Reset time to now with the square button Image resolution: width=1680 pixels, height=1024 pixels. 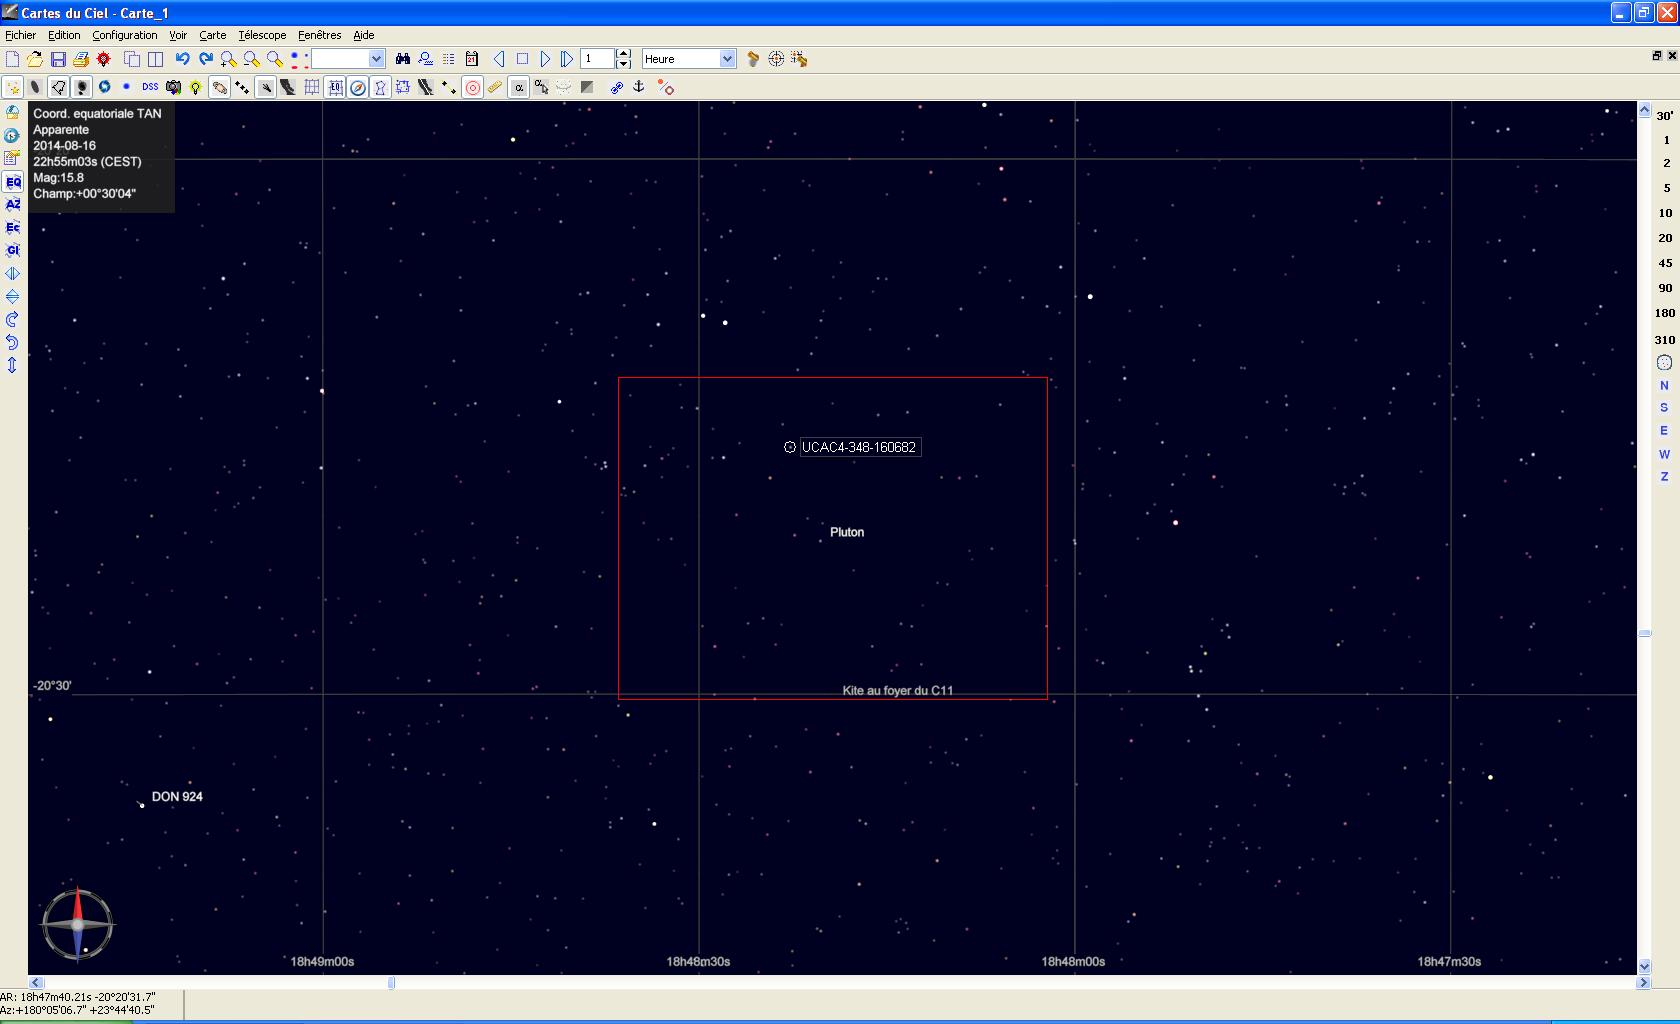pyautogui.click(x=522, y=59)
